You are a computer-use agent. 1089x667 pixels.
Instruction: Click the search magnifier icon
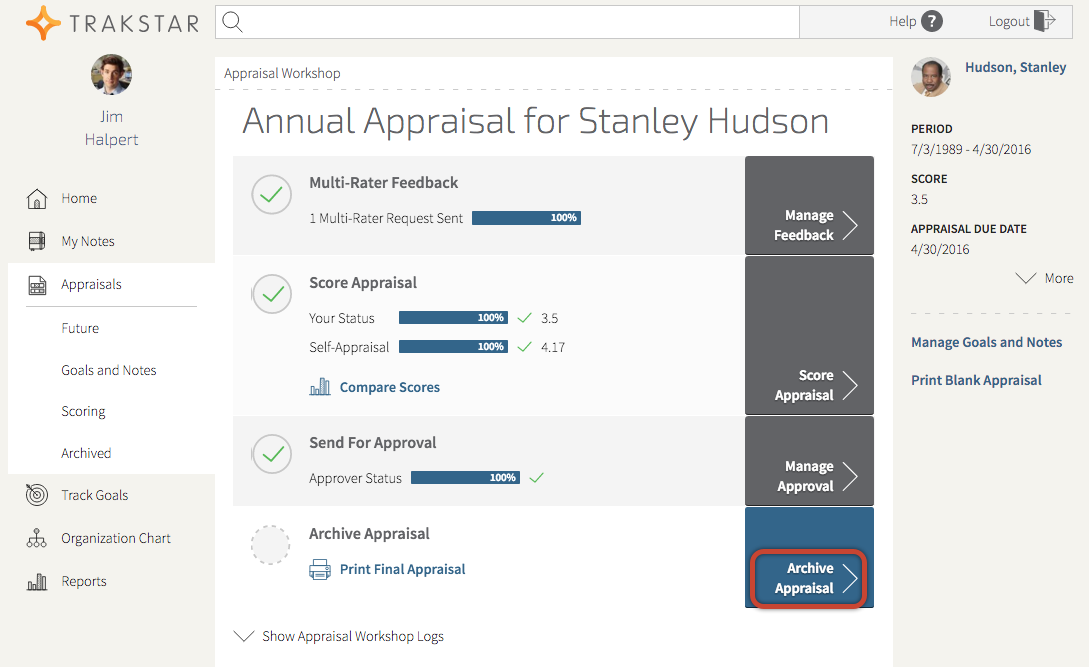coord(232,20)
